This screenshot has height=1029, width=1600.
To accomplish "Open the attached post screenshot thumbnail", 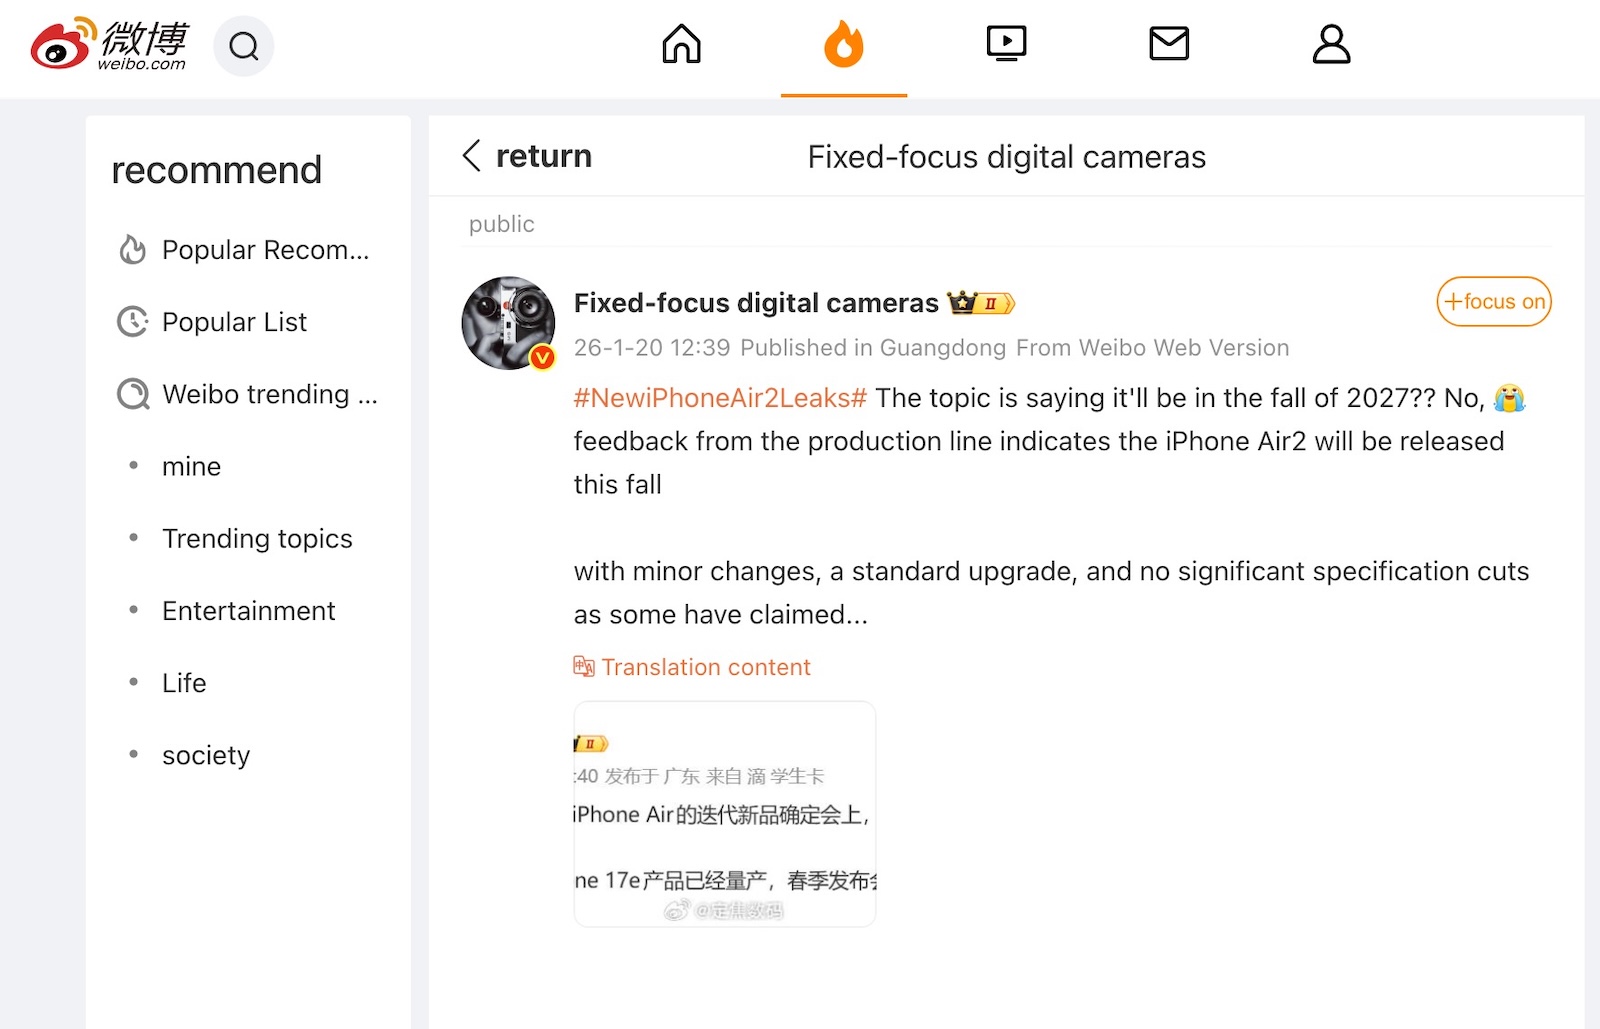I will [725, 814].
